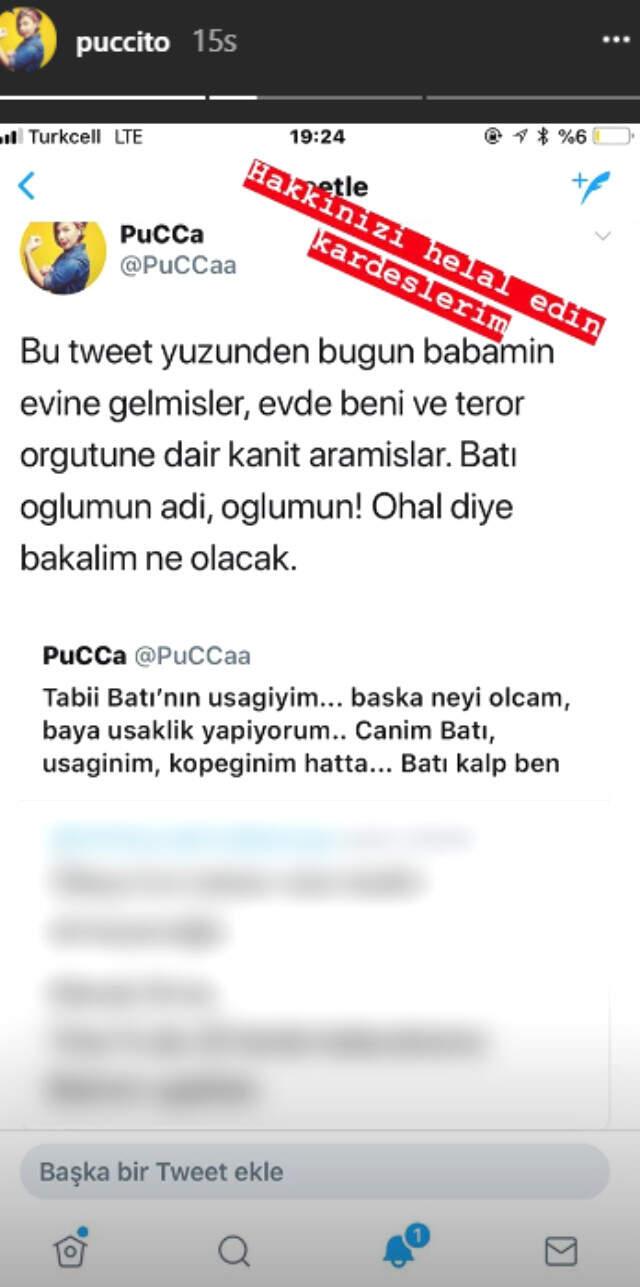Jump to the second story progress segment
The image size is (640, 1287).
pyautogui.click(x=317, y=97)
